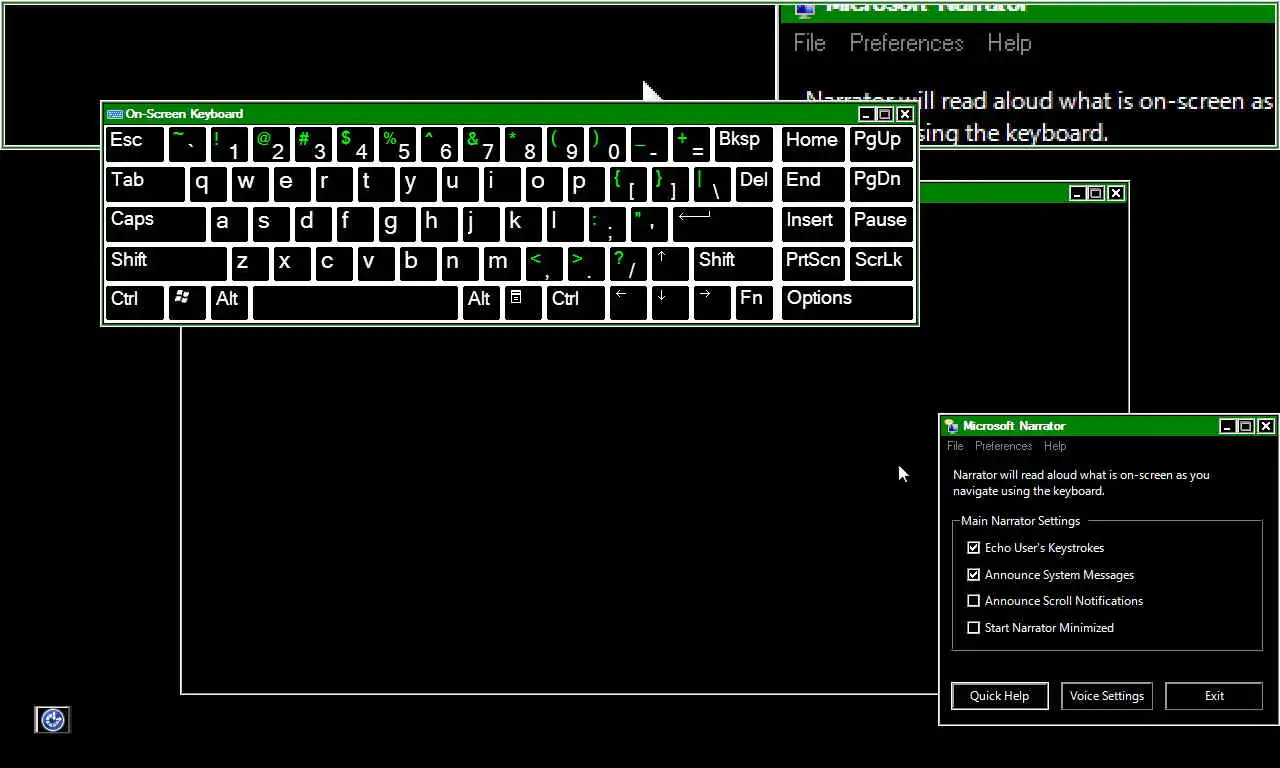The image size is (1280, 768).
Task: Click the PgUp key
Action: click(881, 144)
